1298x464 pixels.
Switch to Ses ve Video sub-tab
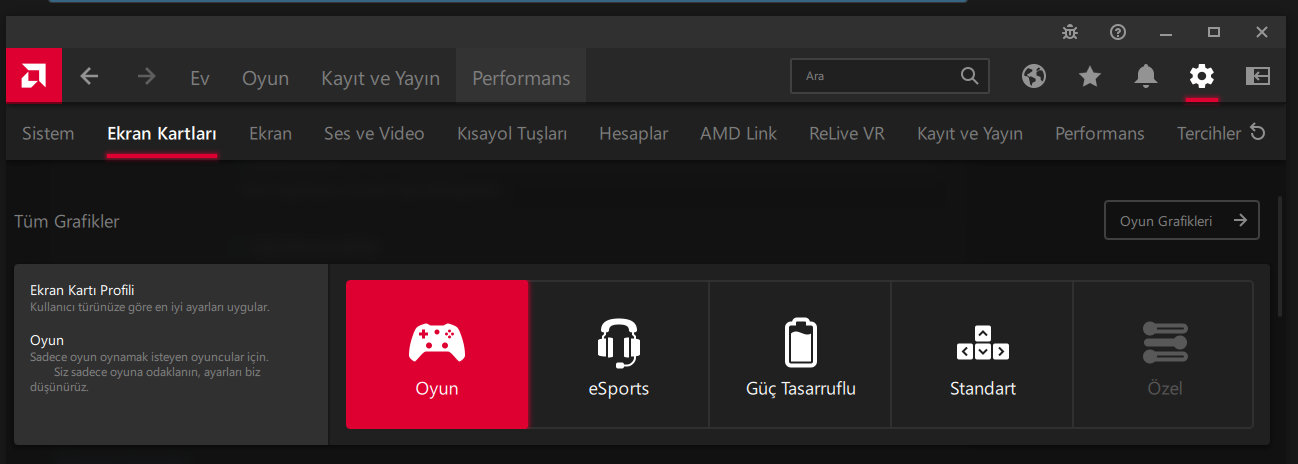click(374, 133)
